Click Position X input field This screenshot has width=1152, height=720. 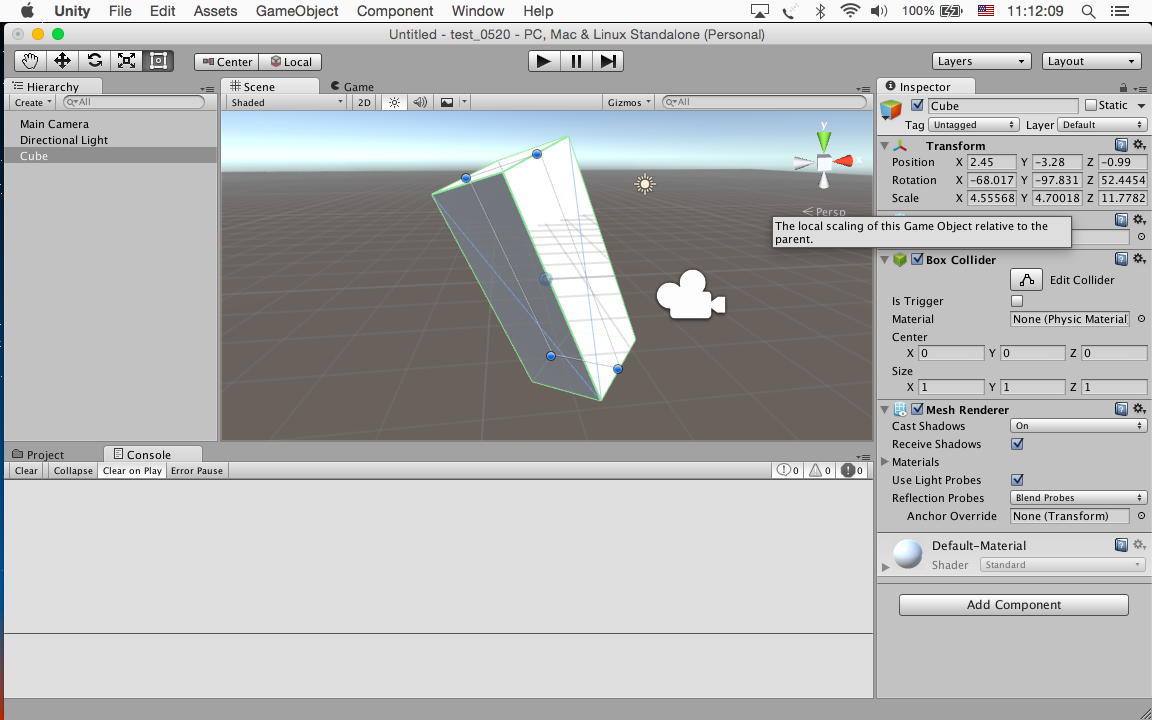[x=991, y=162]
